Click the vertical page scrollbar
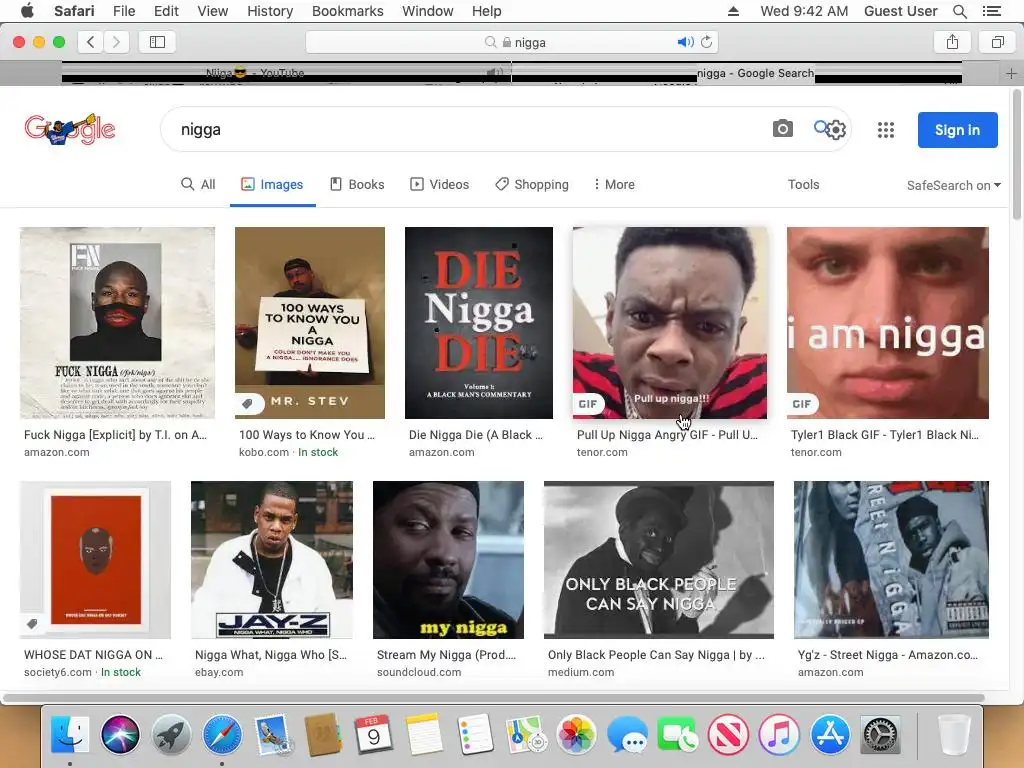The image size is (1024, 768). (x=1017, y=155)
